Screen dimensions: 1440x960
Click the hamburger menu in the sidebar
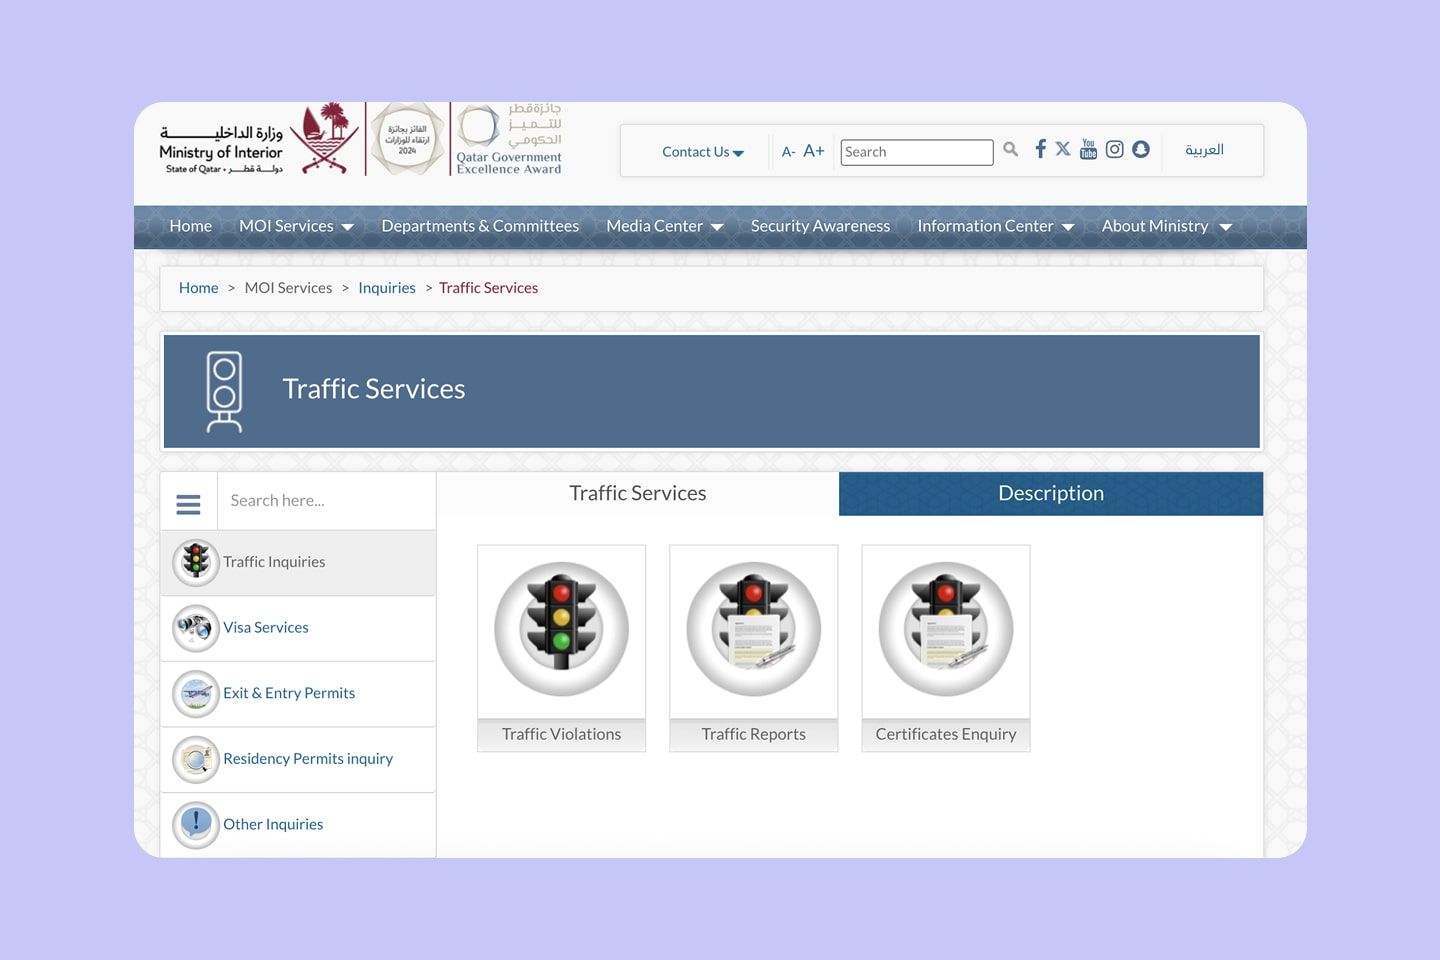pyautogui.click(x=188, y=504)
